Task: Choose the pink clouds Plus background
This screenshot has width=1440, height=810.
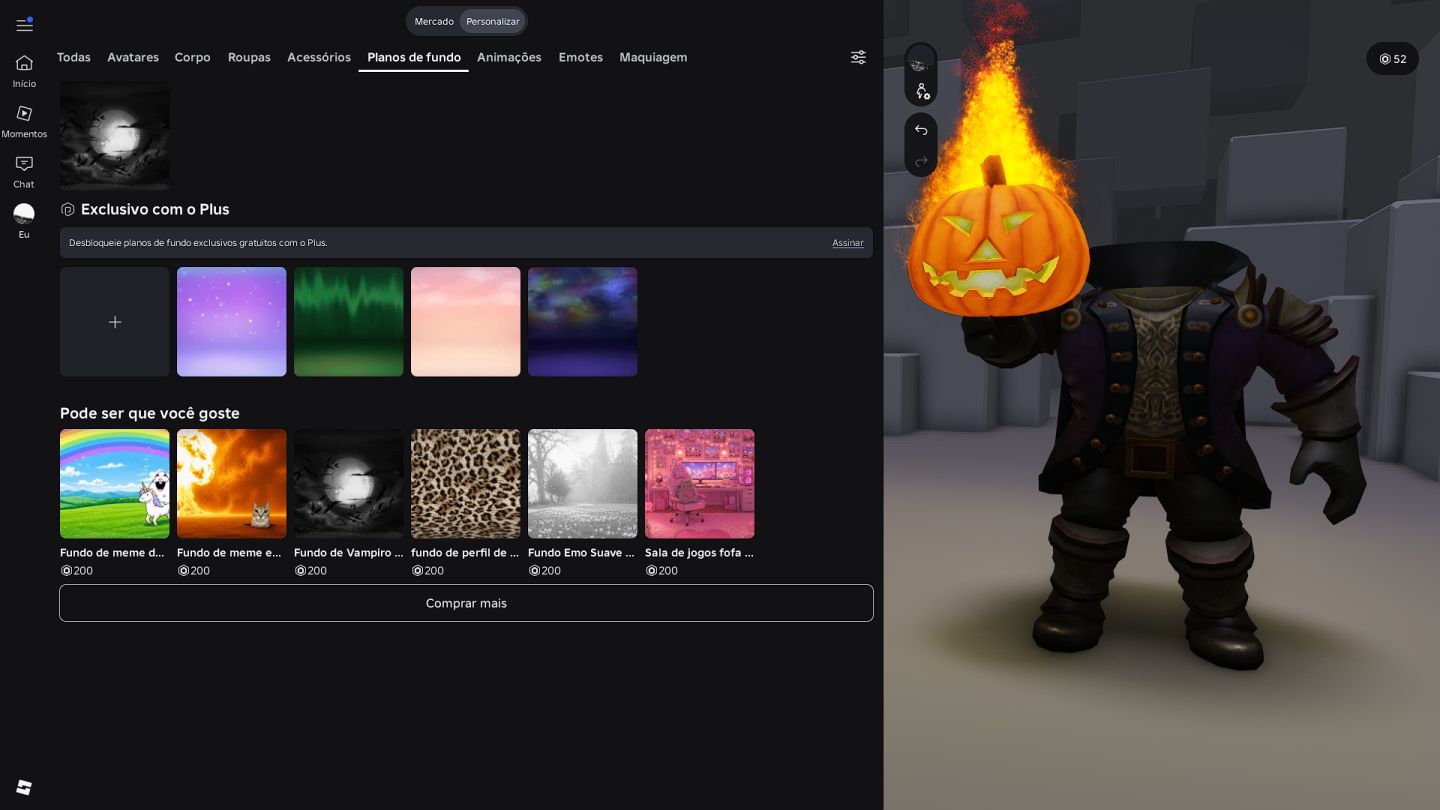Action: coord(466,322)
